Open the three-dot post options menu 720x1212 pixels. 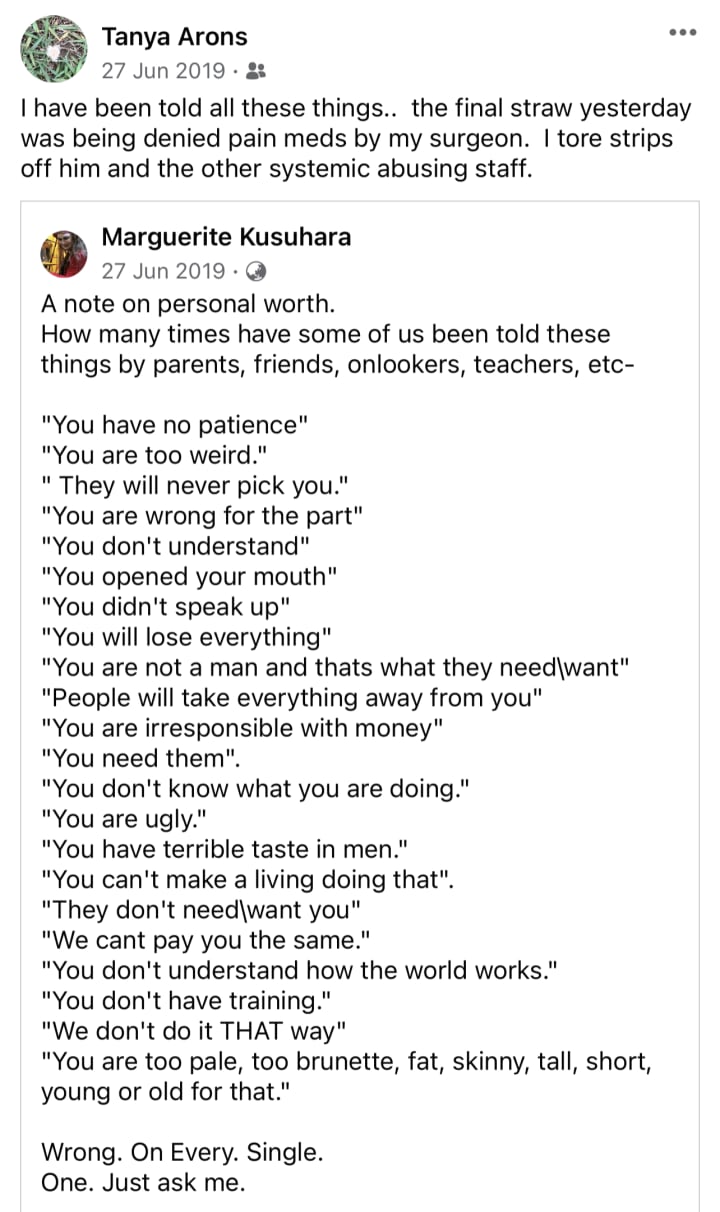(682, 32)
